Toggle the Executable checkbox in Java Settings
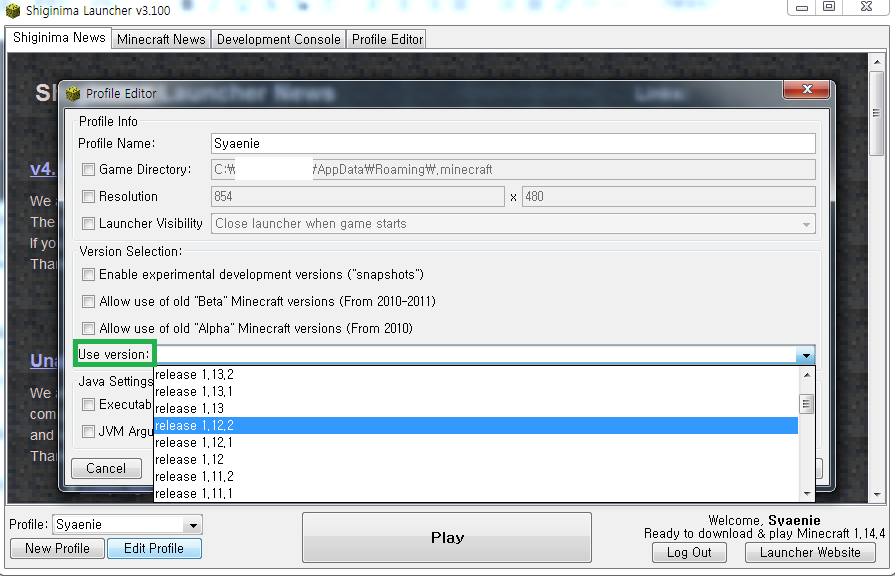Screen dimensions: 895x576 point(88,405)
